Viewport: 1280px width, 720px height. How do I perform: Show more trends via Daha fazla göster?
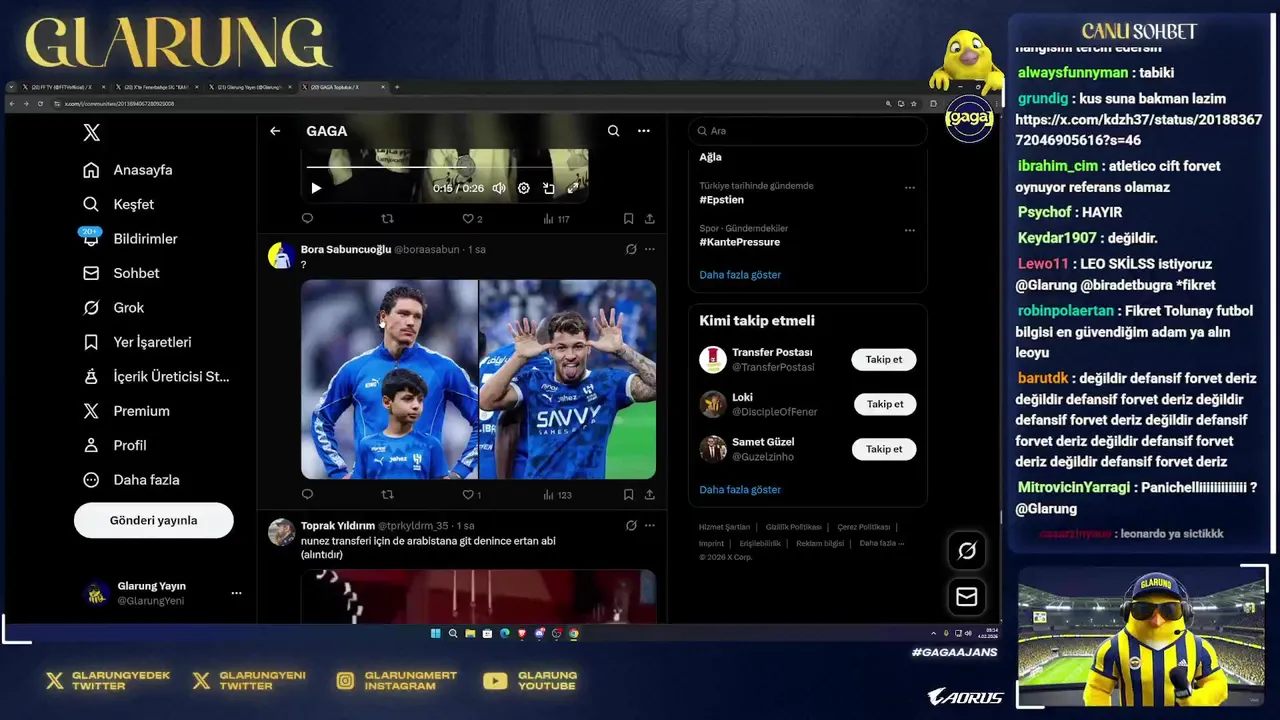[740, 275]
